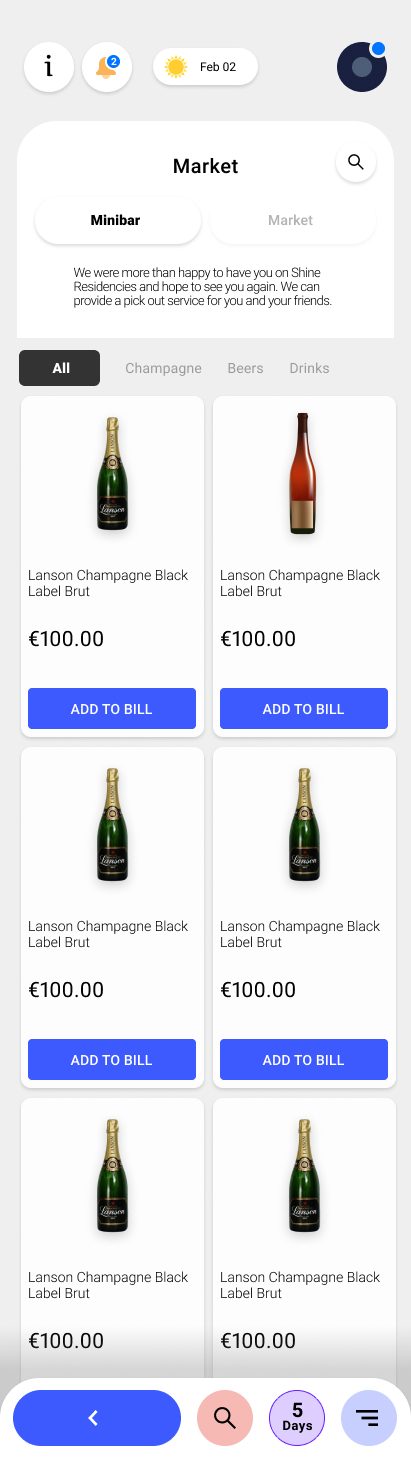Viewport: 411px width, 1471px height.
Task: Open the profile avatar circle
Action: [x=362, y=67]
